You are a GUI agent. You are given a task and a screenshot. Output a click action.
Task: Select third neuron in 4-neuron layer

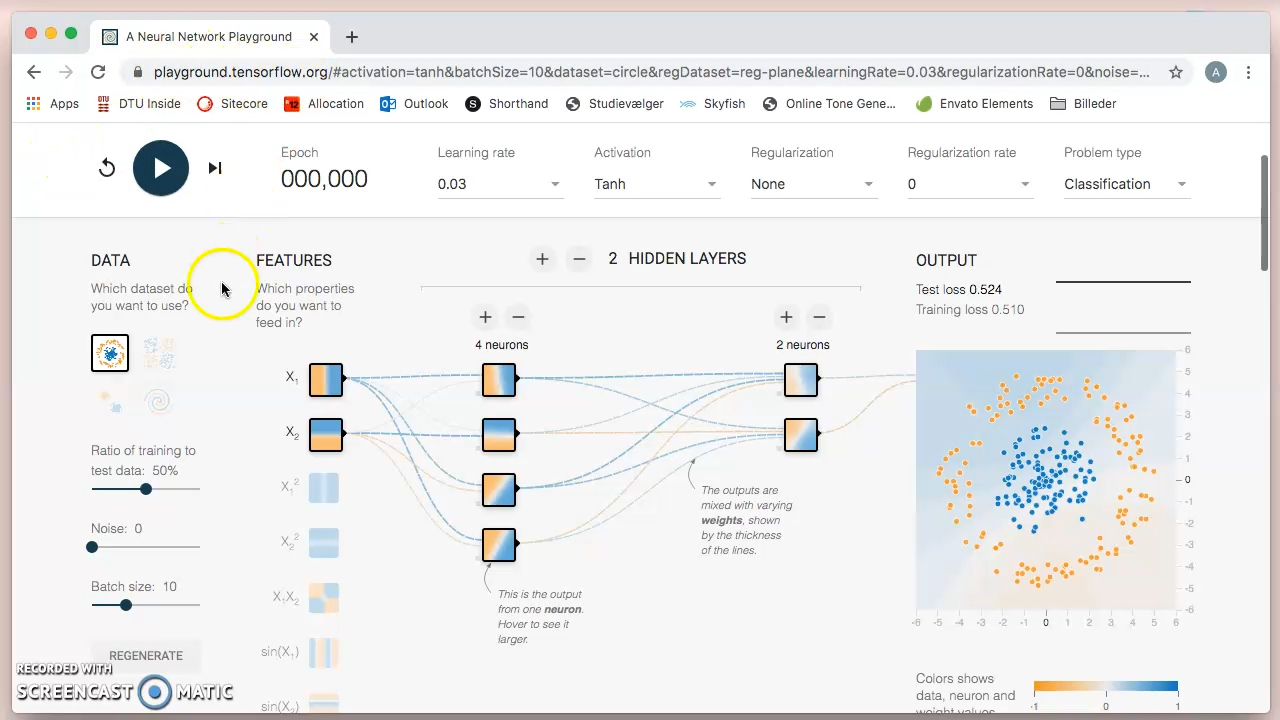coord(499,490)
